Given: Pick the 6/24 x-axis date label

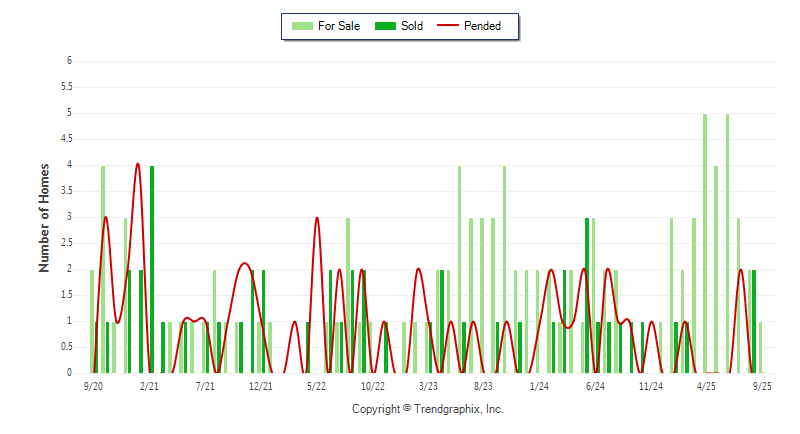Looking at the screenshot, I should pos(595,386).
